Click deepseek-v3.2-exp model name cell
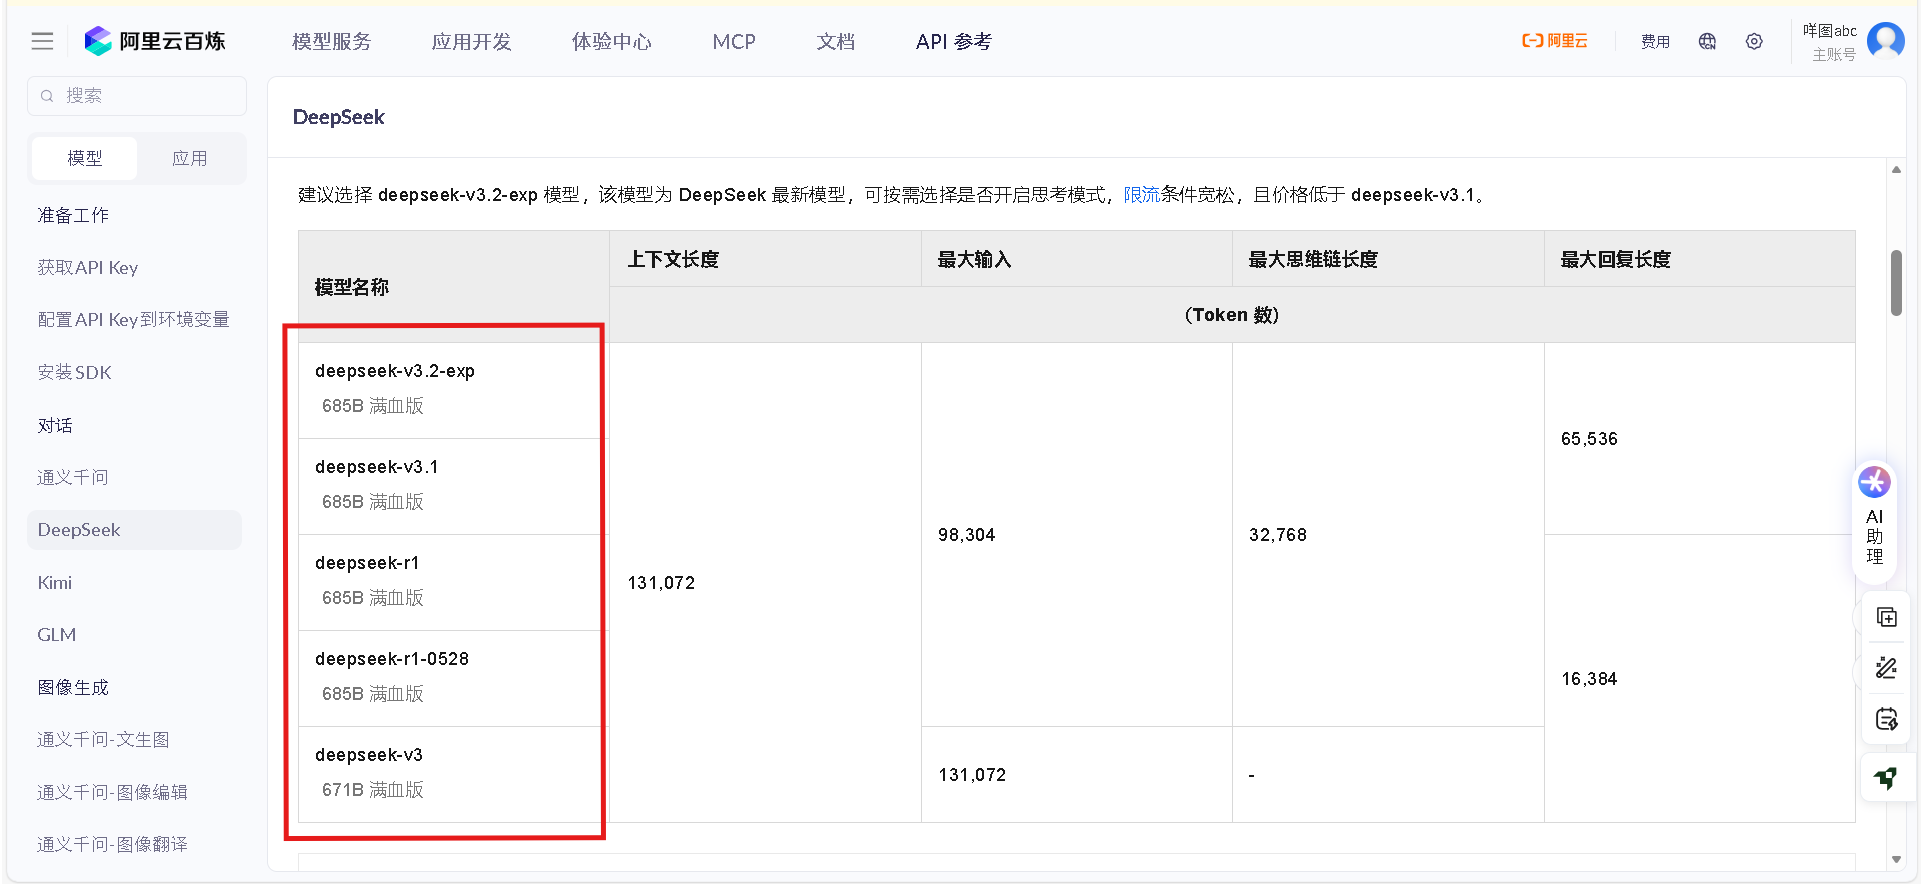The width and height of the screenshot is (1921, 884). click(454, 390)
